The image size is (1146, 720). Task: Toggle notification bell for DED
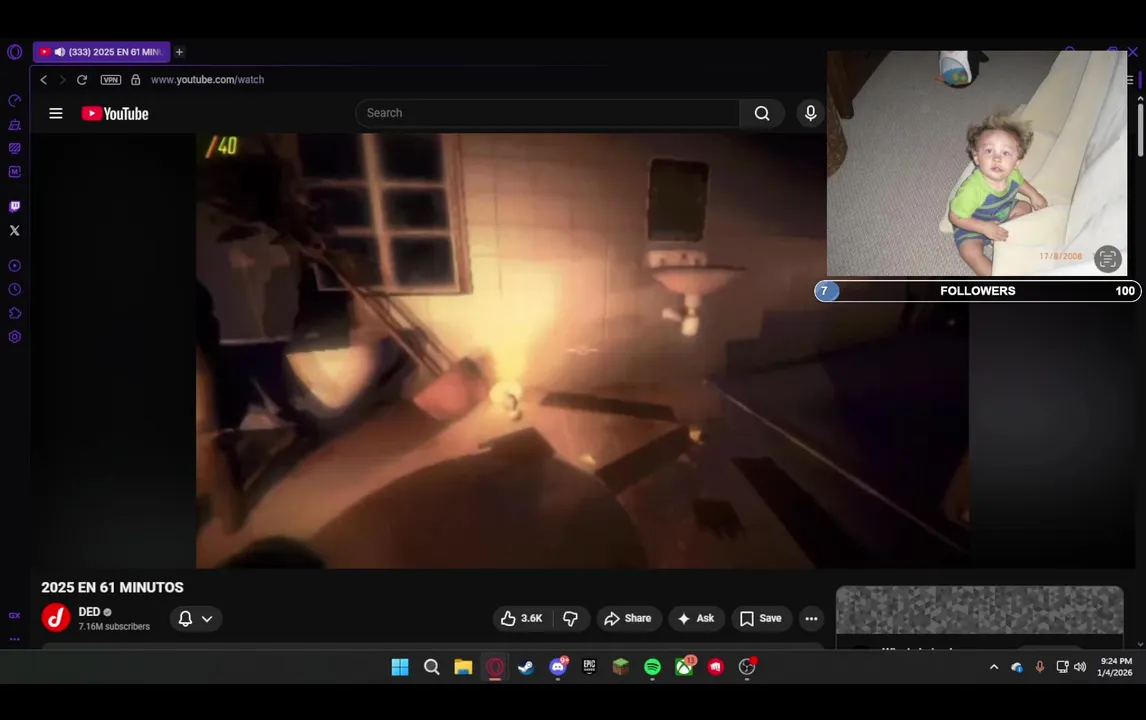coord(186,618)
